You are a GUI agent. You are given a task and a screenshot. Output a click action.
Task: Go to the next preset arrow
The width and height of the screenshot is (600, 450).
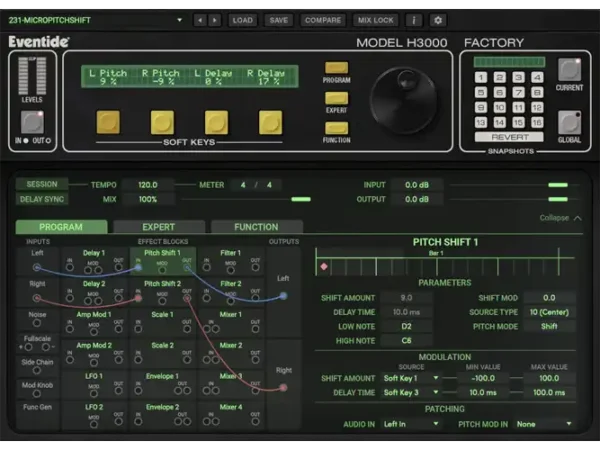215,20
